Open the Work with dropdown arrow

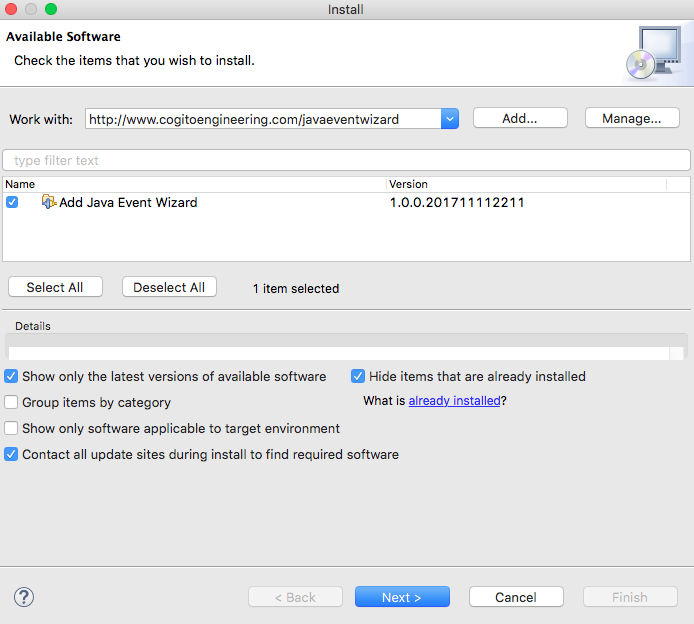pyautogui.click(x=450, y=119)
